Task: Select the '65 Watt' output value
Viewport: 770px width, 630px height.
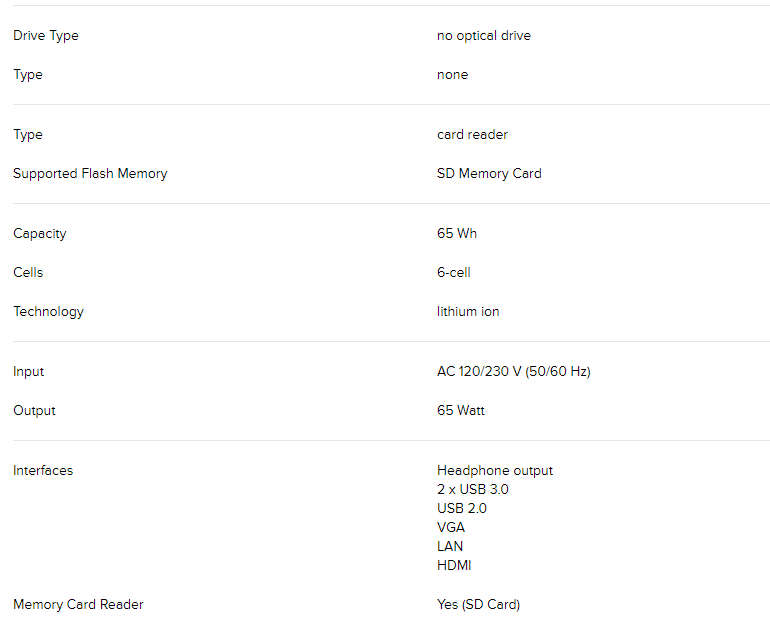Action: coord(461,411)
